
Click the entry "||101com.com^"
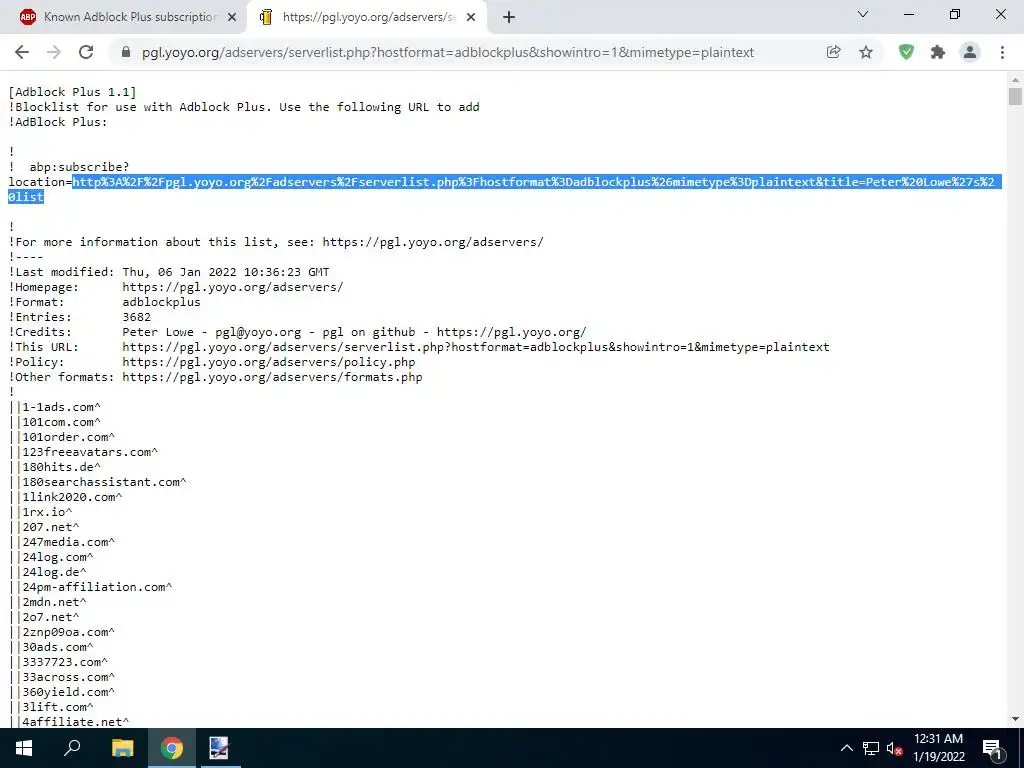click(55, 423)
